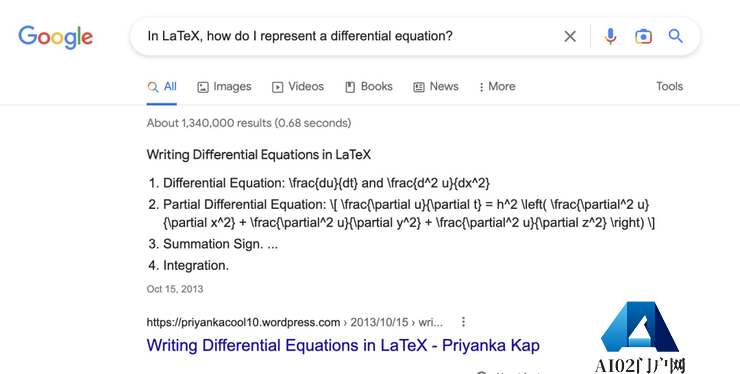Switch to the Books tab

(369, 87)
